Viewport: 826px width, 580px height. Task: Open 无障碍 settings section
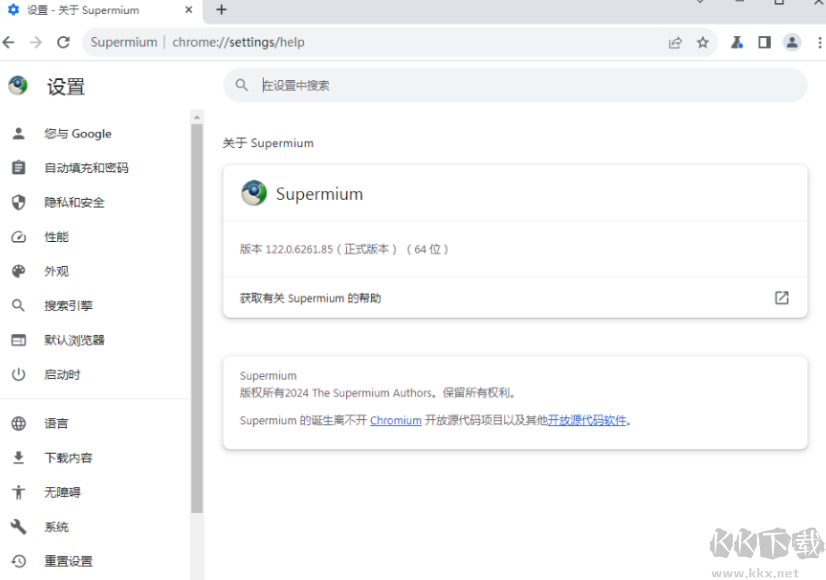pos(95,493)
